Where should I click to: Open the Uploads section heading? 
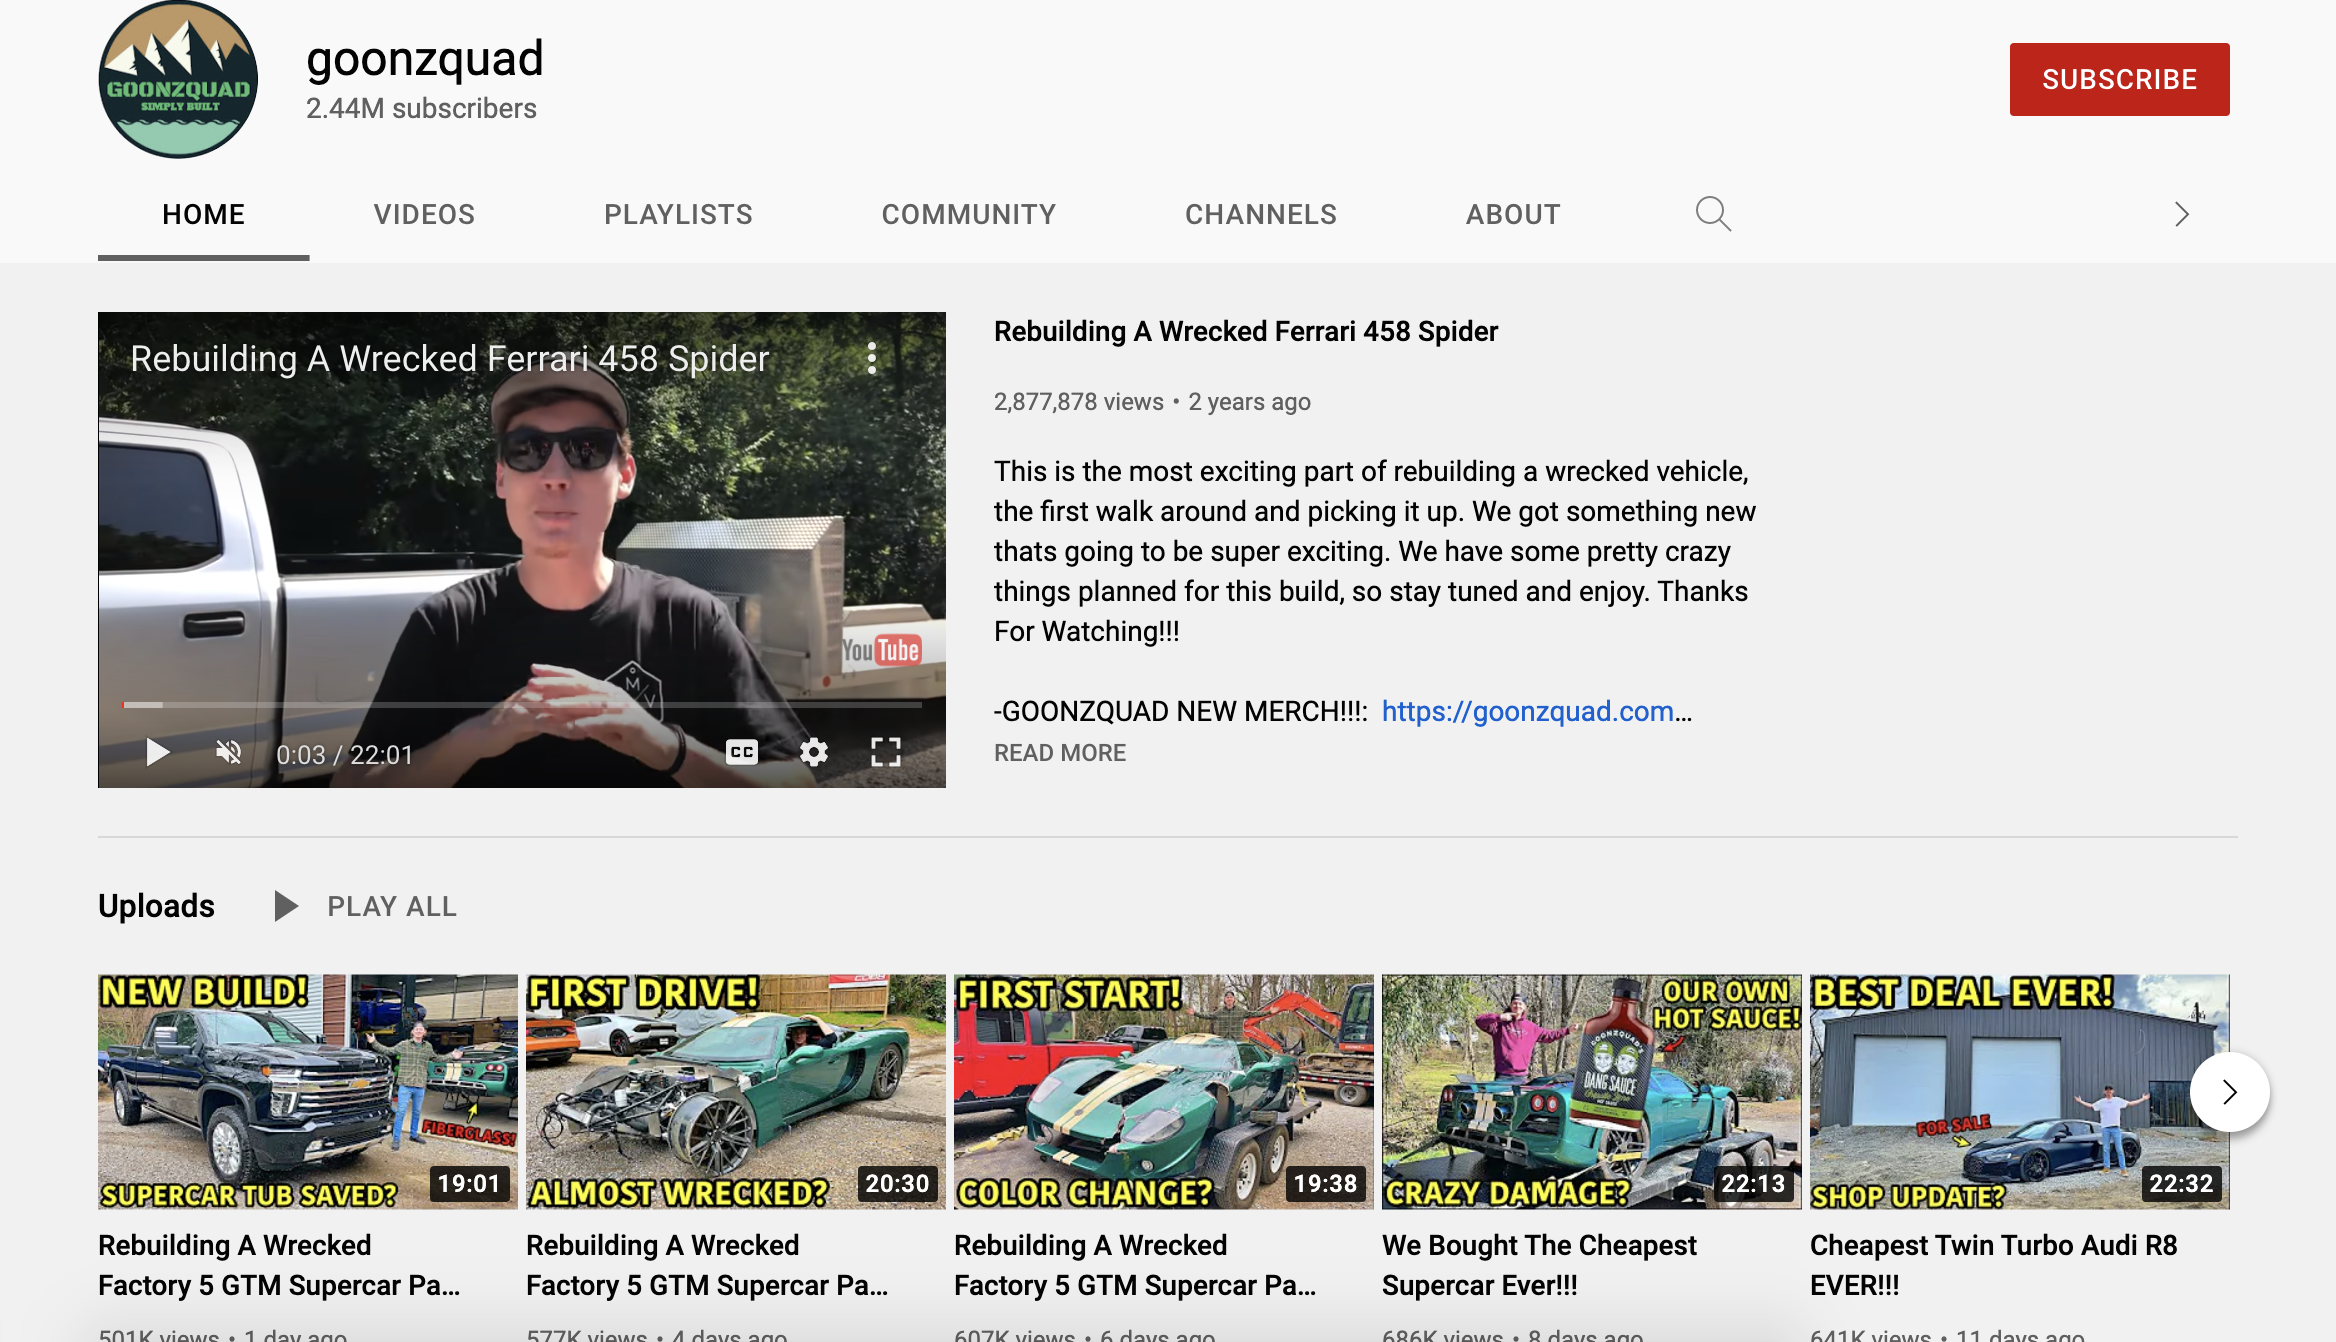pos(156,906)
